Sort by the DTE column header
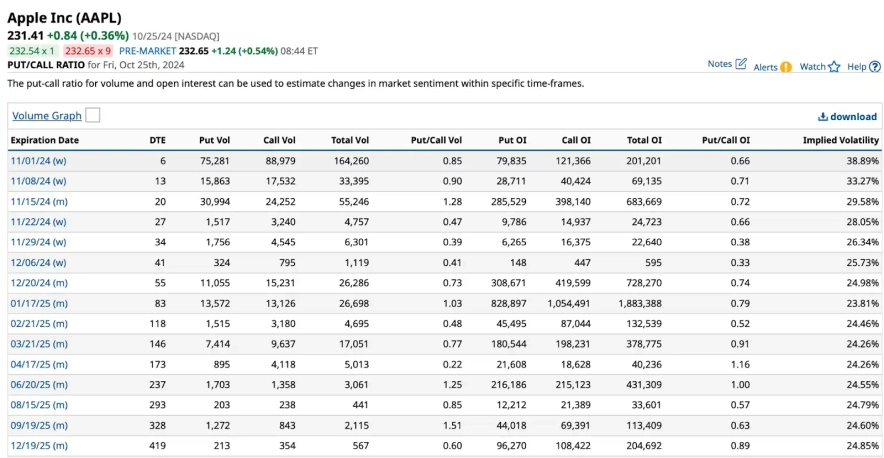884x458 pixels. pos(157,140)
